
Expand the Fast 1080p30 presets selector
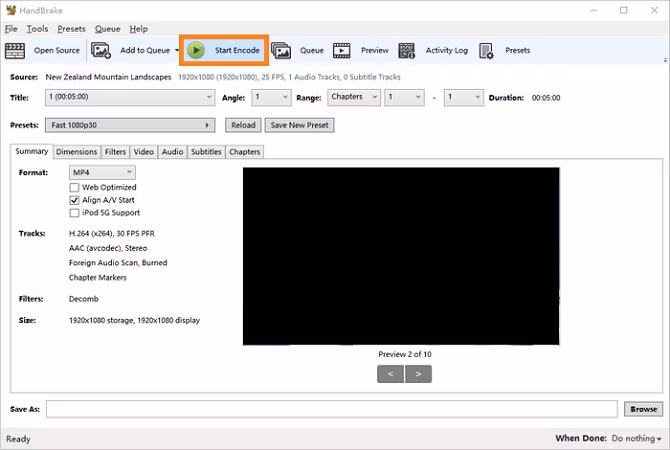pyautogui.click(x=130, y=125)
